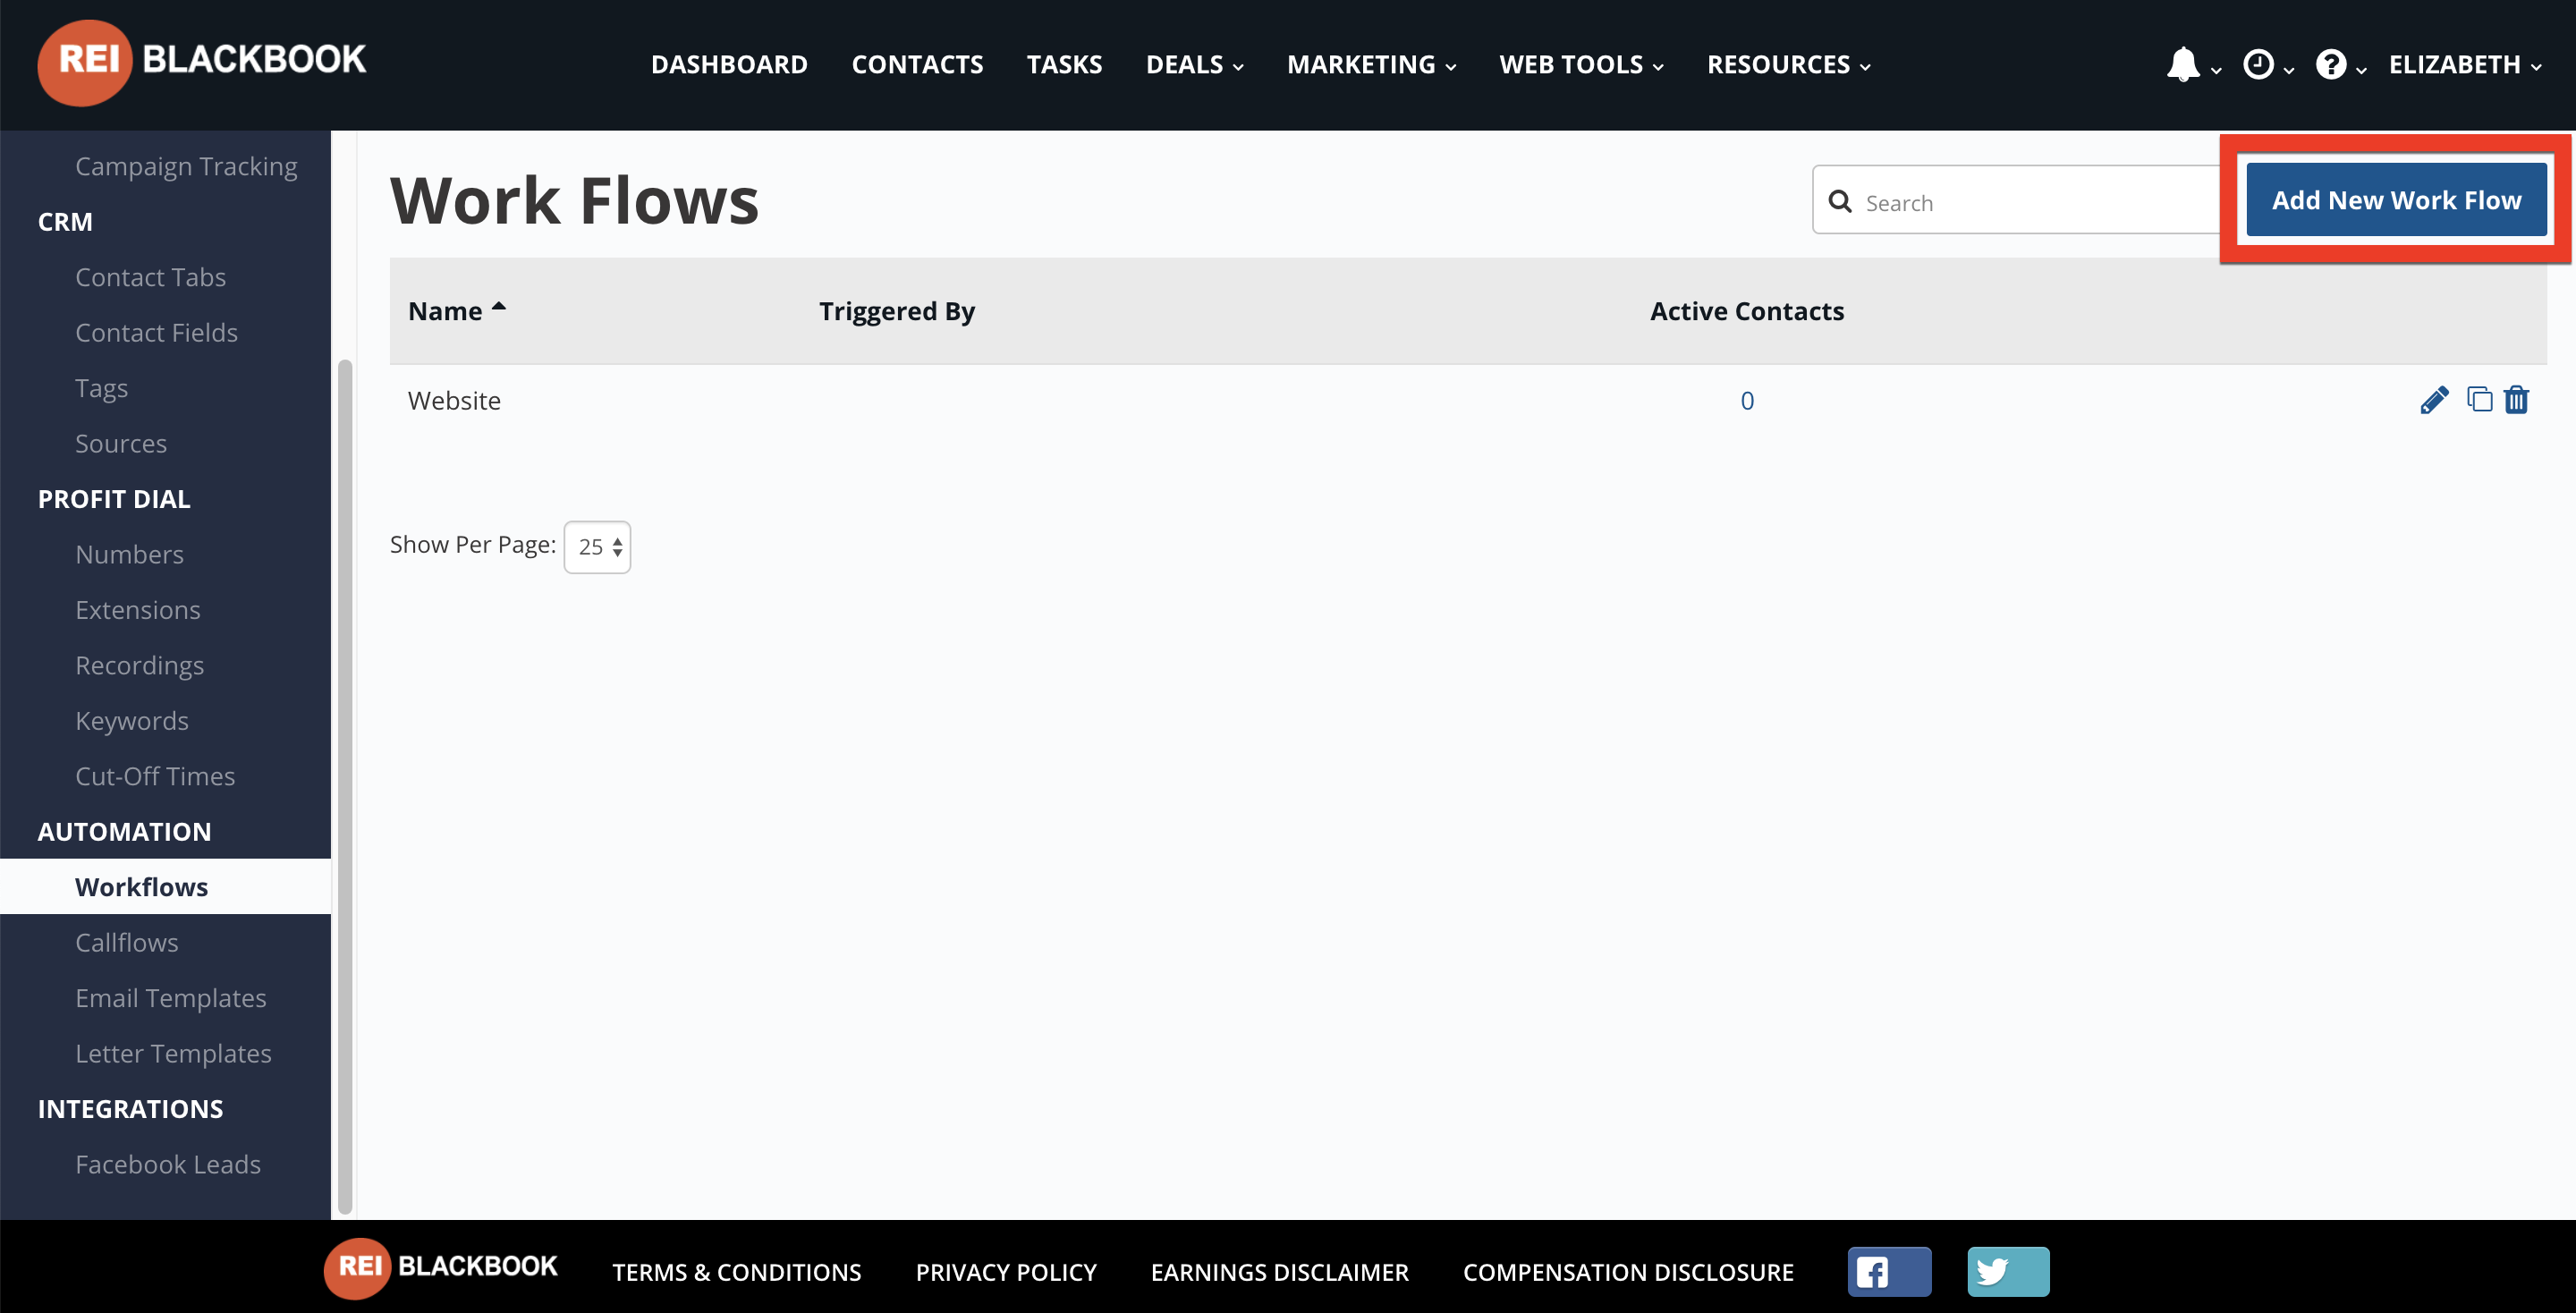Click the REI Blackbook logo in header
Viewport: 2576px width, 1313px height.
[202, 62]
